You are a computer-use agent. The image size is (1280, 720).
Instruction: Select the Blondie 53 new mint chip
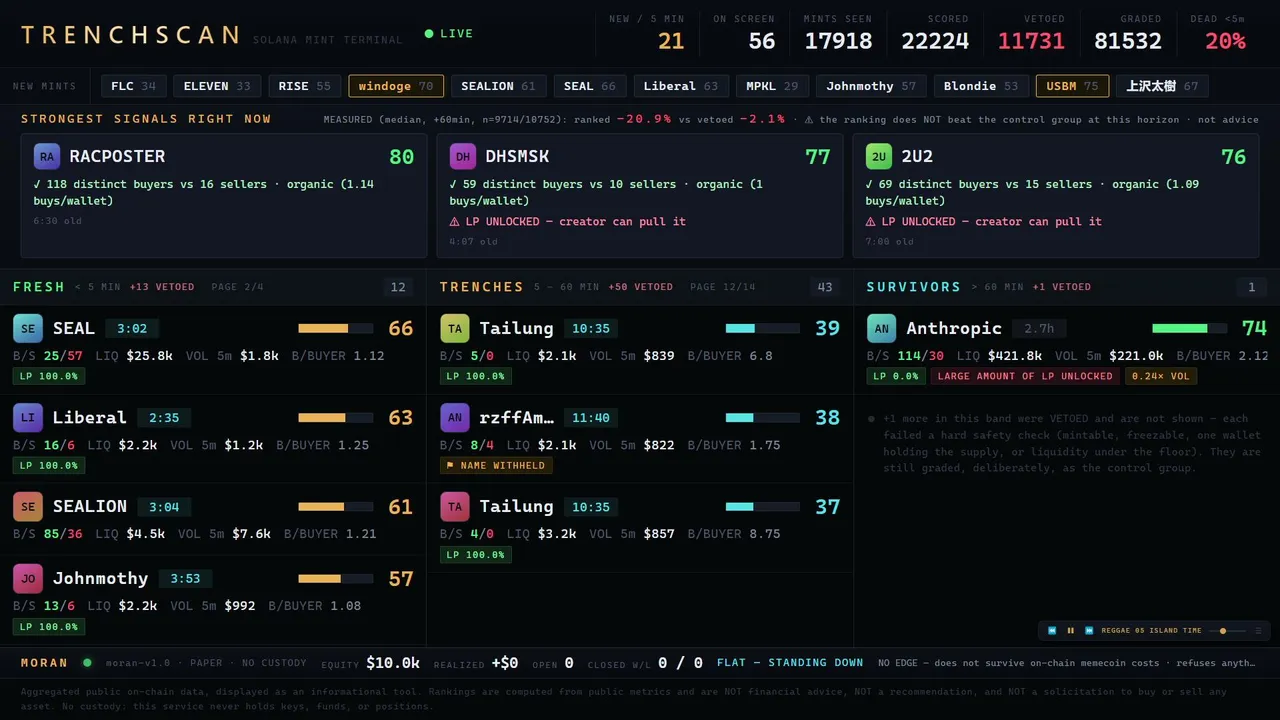[x=981, y=86]
